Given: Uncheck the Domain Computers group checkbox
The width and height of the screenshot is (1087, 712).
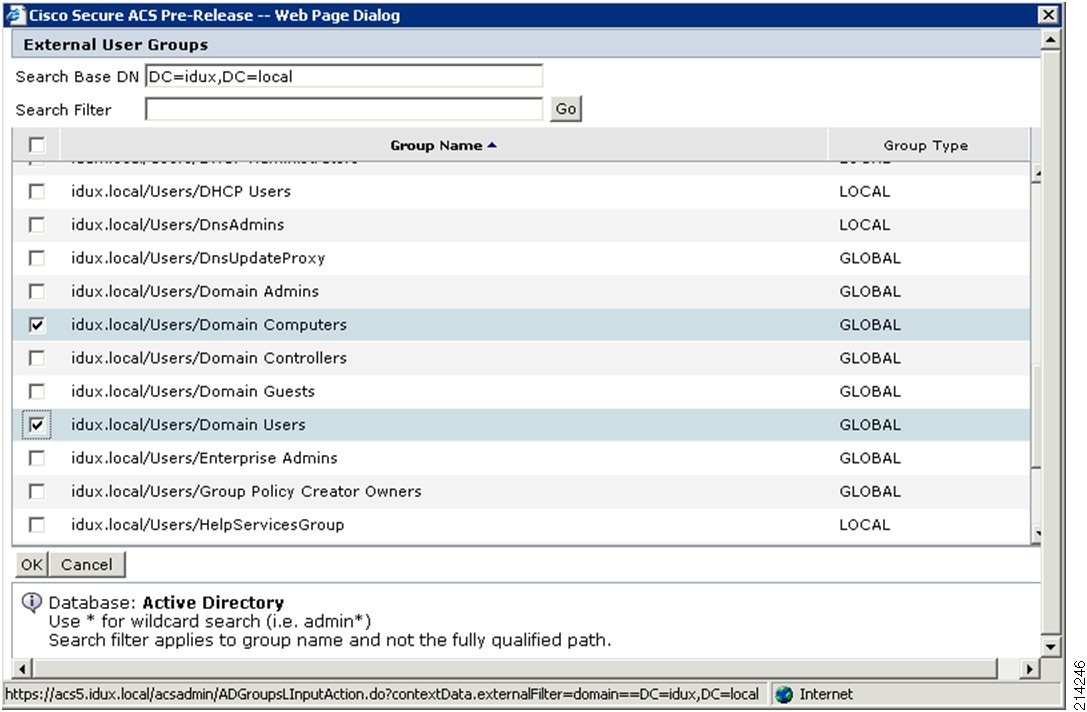Looking at the screenshot, I should [x=37, y=324].
